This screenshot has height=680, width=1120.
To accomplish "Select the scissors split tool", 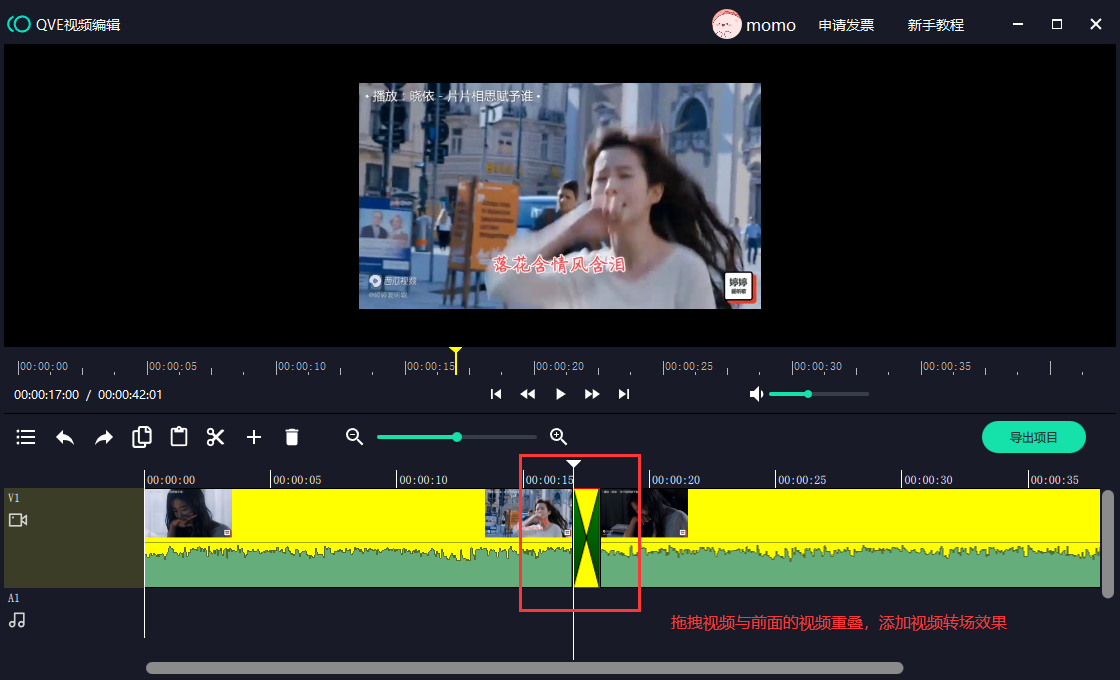I will [216, 437].
